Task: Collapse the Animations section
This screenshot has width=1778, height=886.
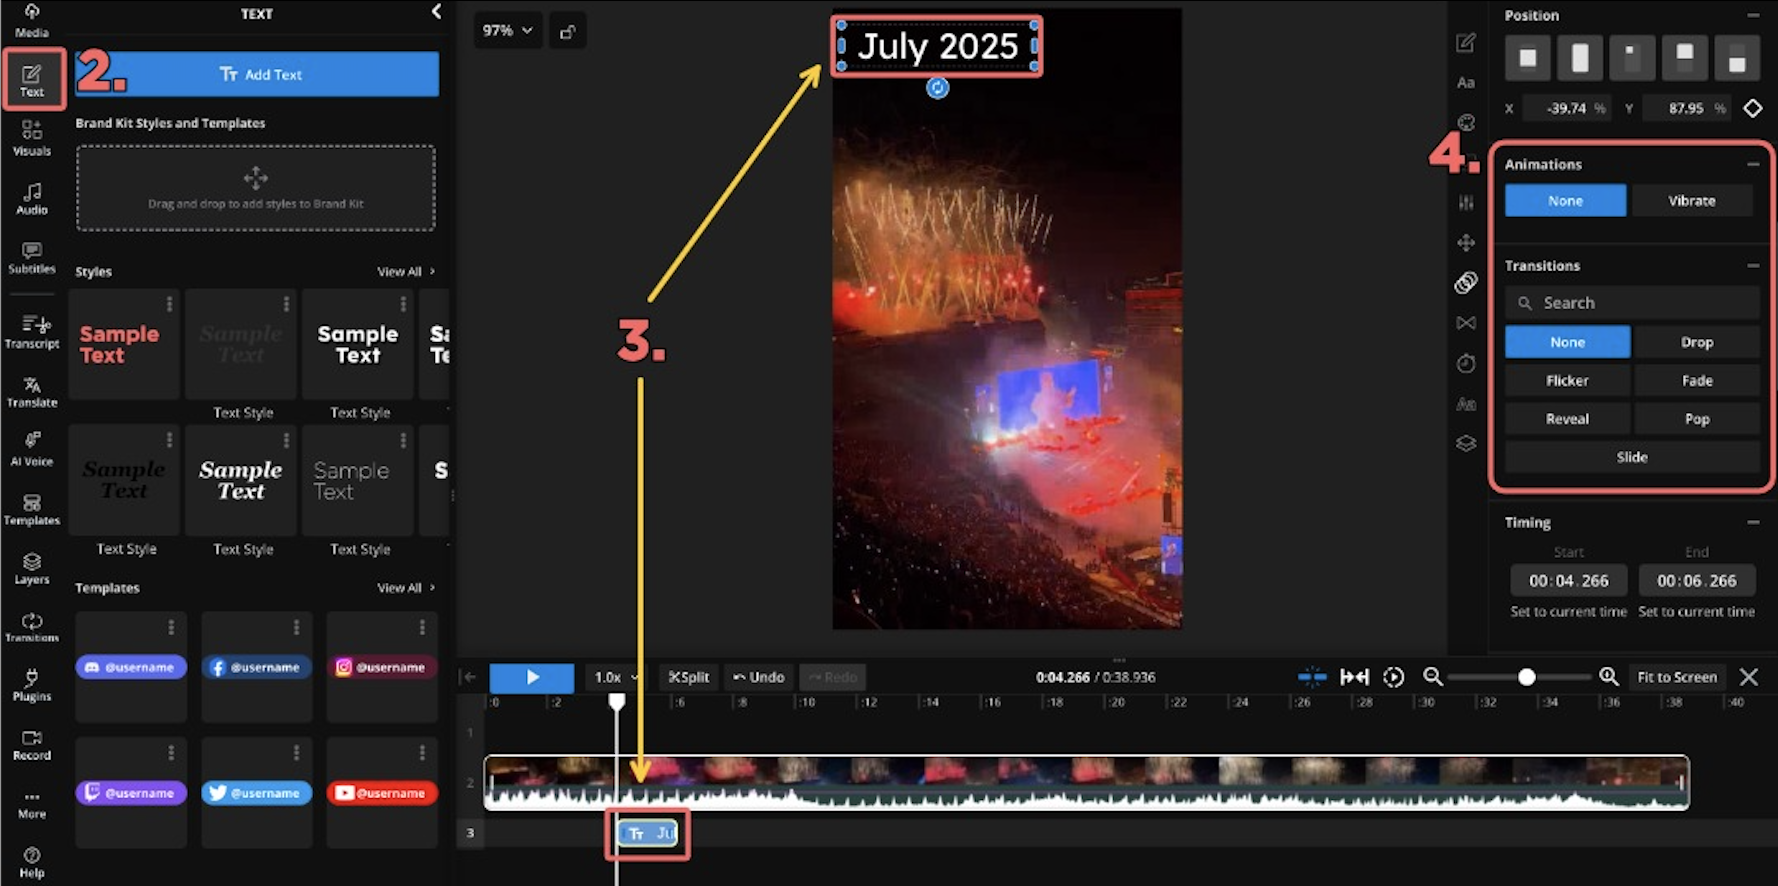Action: tap(1752, 164)
